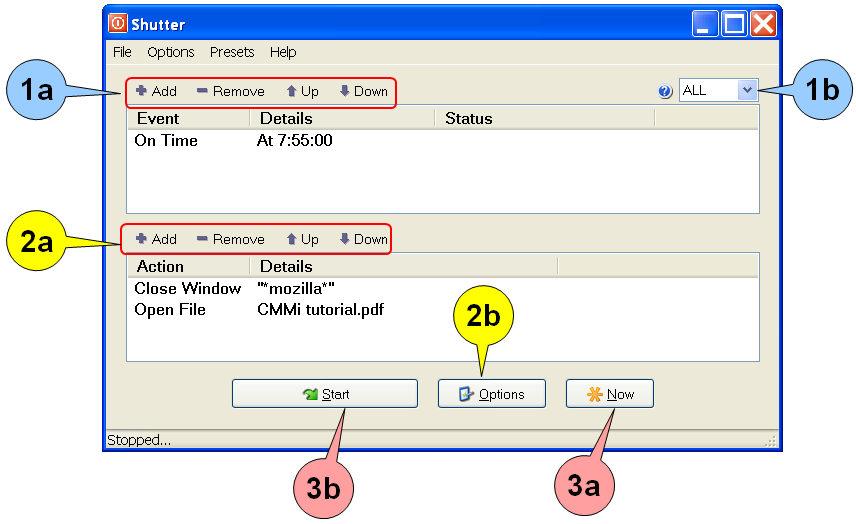Image resolution: width=856 pixels, height=524 pixels.
Task: Close the Shutter window
Action: click(763, 23)
